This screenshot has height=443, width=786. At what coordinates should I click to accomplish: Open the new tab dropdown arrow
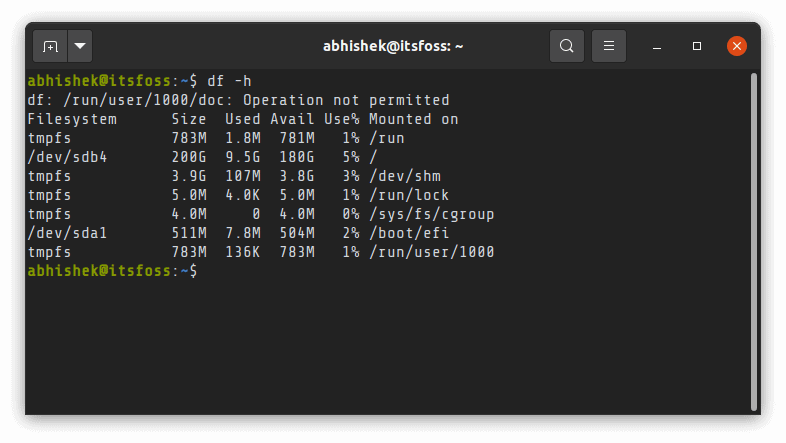point(79,46)
